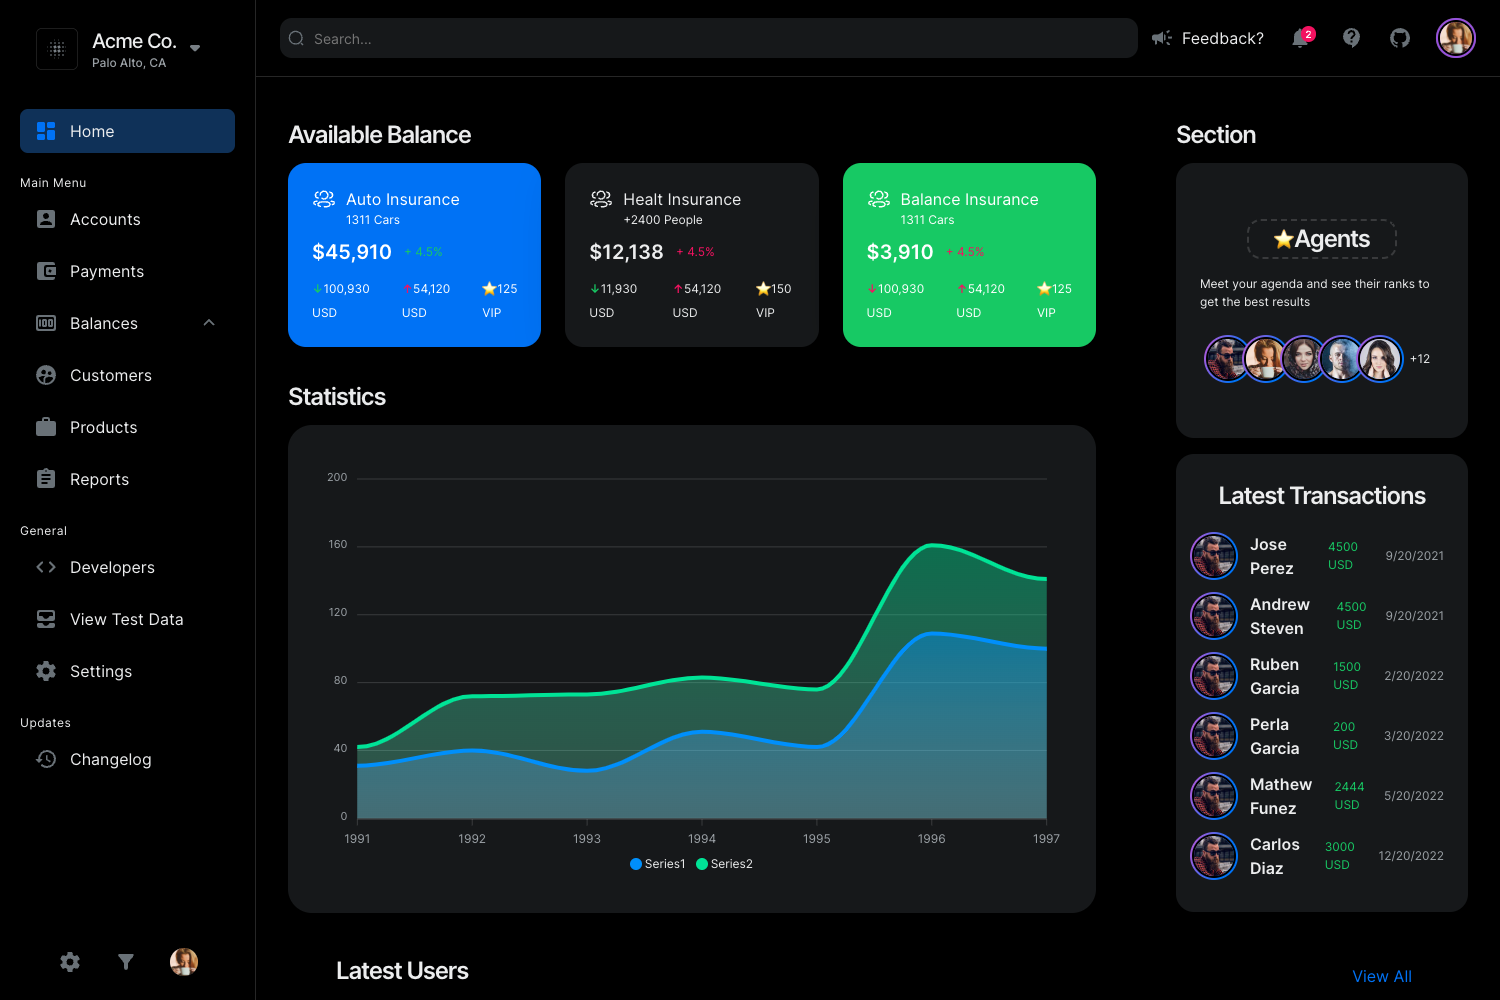
Task: Switch to the Home tab
Action: pos(91,131)
